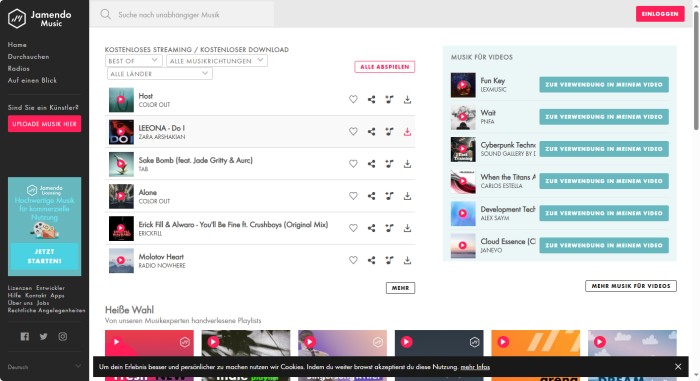Play the Molotov Heart track thumbnail

pos(121,260)
